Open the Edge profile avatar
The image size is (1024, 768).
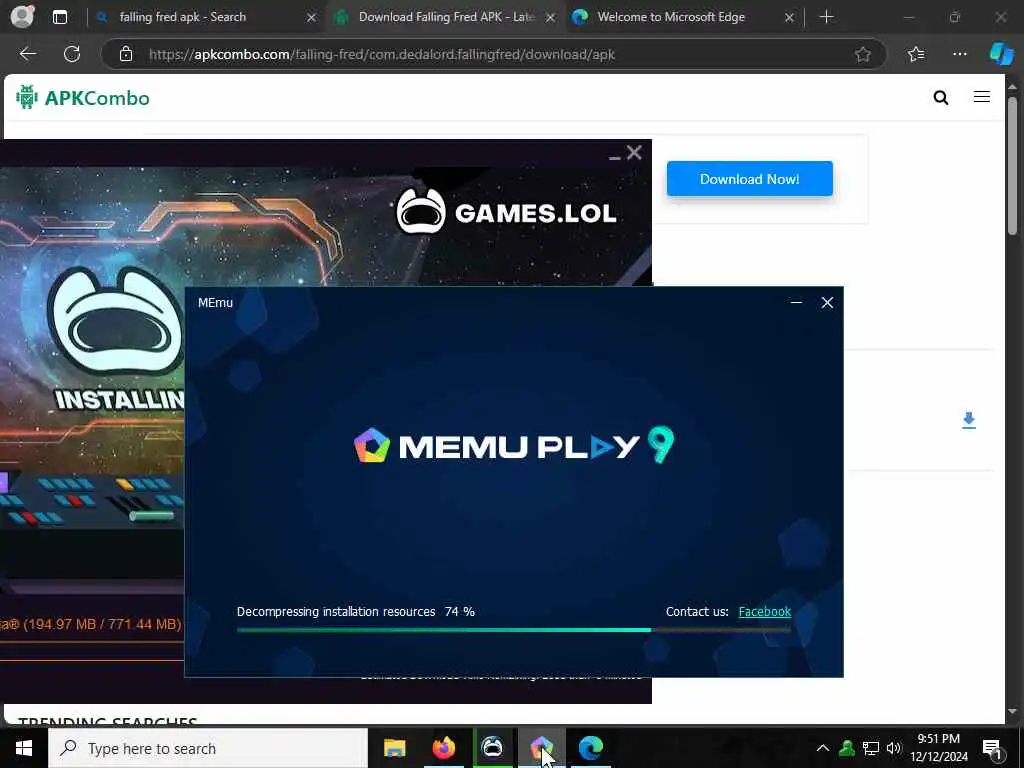point(22,16)
